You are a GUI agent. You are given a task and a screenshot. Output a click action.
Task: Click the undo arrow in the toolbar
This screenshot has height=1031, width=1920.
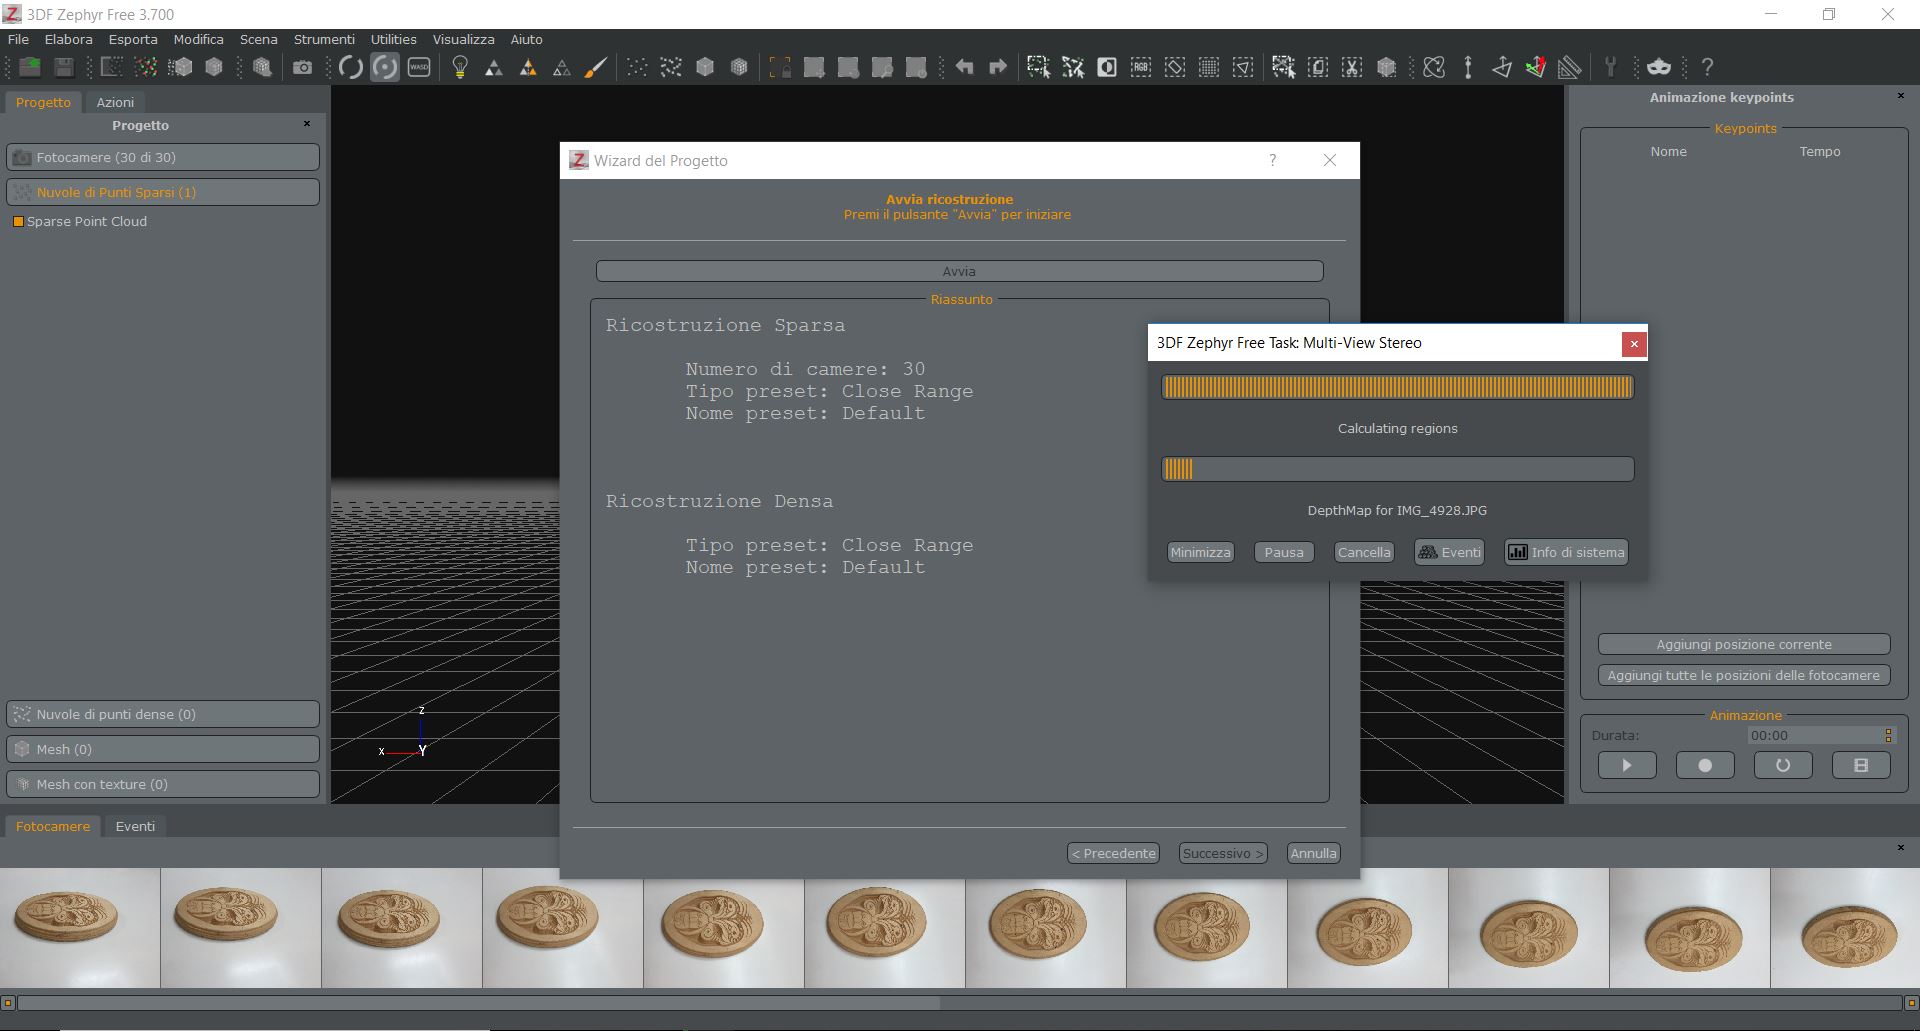[964, 67]
